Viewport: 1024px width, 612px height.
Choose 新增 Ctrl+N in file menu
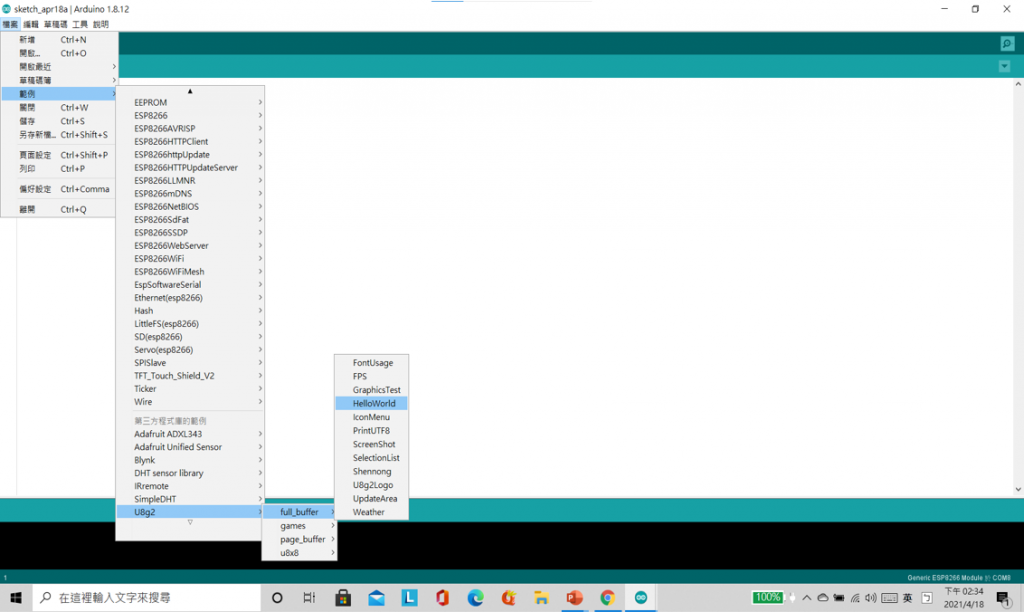point(59,40)
